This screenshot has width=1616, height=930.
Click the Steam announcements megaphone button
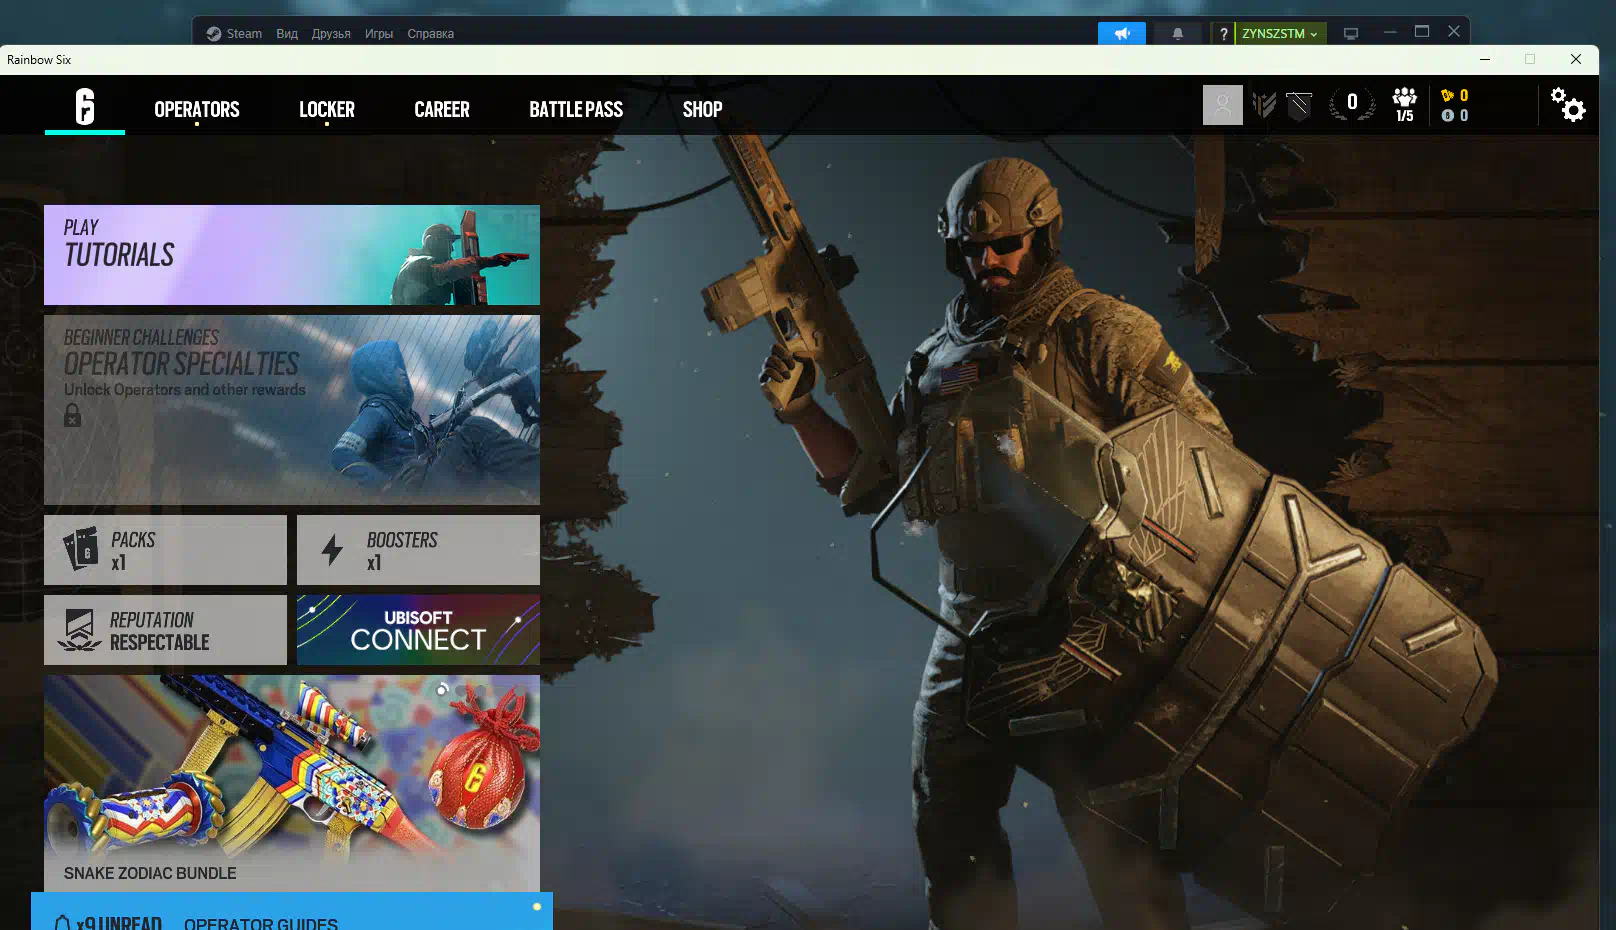(x=1122, y=34)
